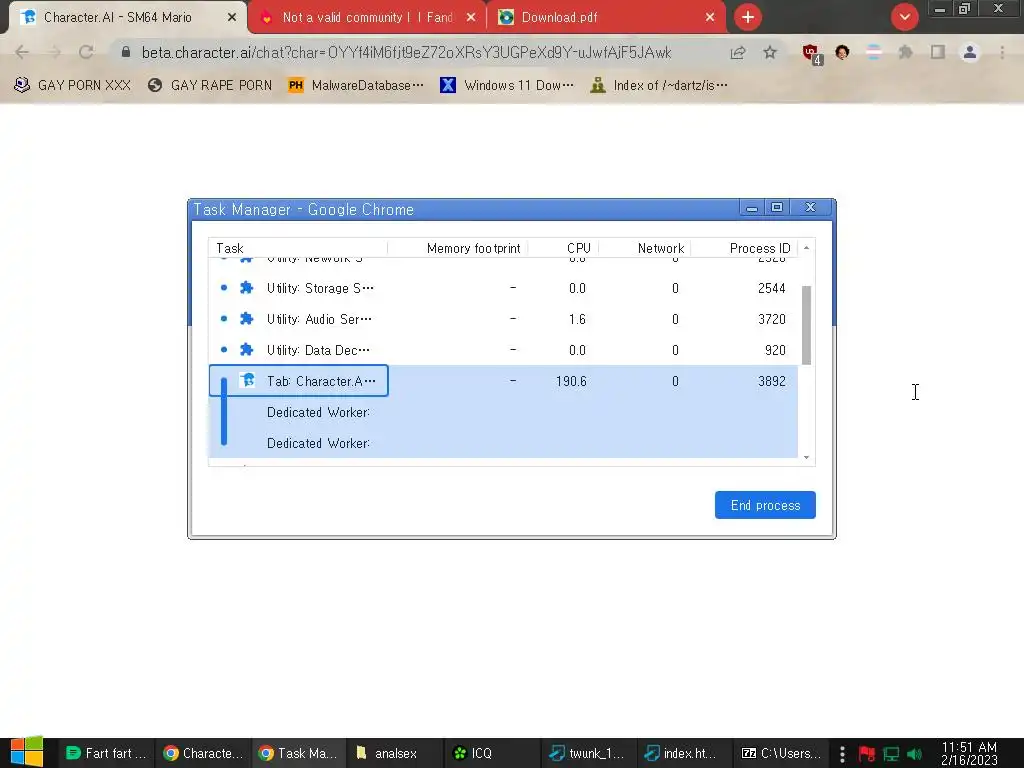The height and width of the screenshot is (768, 1024).
Task: Open MalwareDatabase bookmark
Action: 356,85
